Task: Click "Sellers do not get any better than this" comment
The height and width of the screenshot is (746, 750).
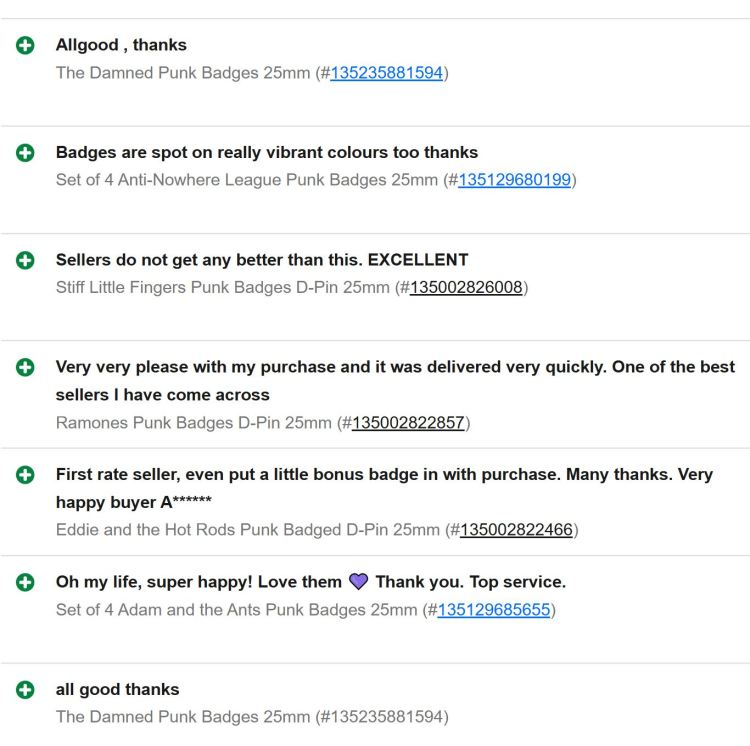Action: [262, 260]
